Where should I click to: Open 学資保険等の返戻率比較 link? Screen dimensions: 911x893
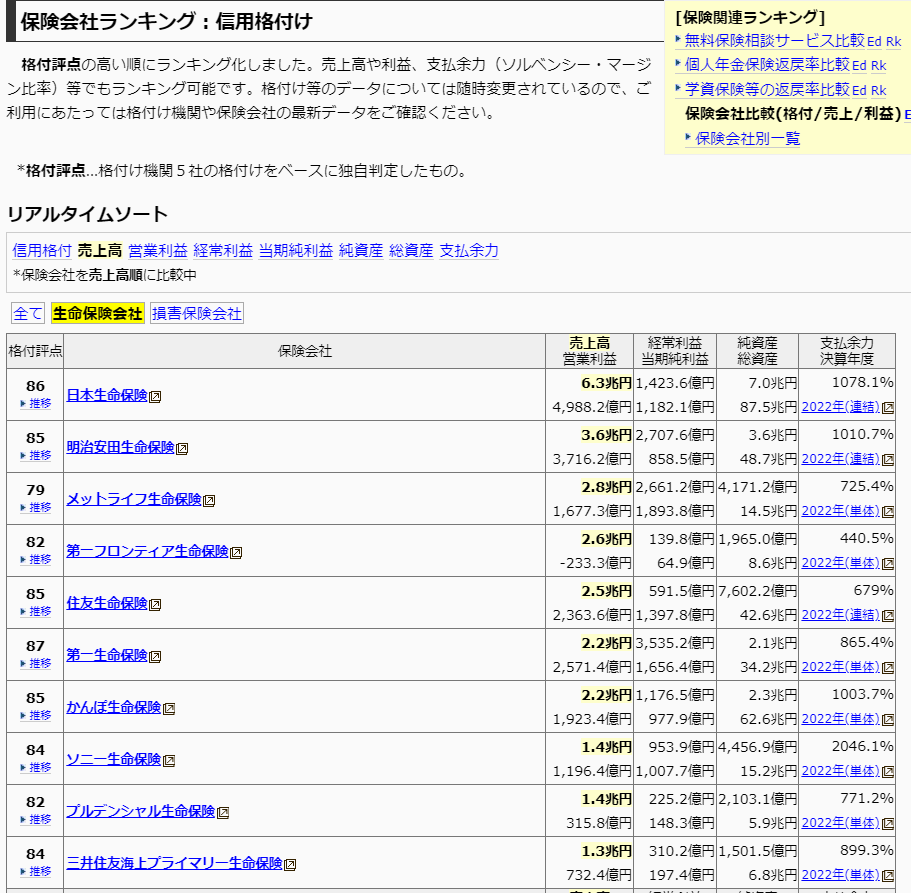767,89
